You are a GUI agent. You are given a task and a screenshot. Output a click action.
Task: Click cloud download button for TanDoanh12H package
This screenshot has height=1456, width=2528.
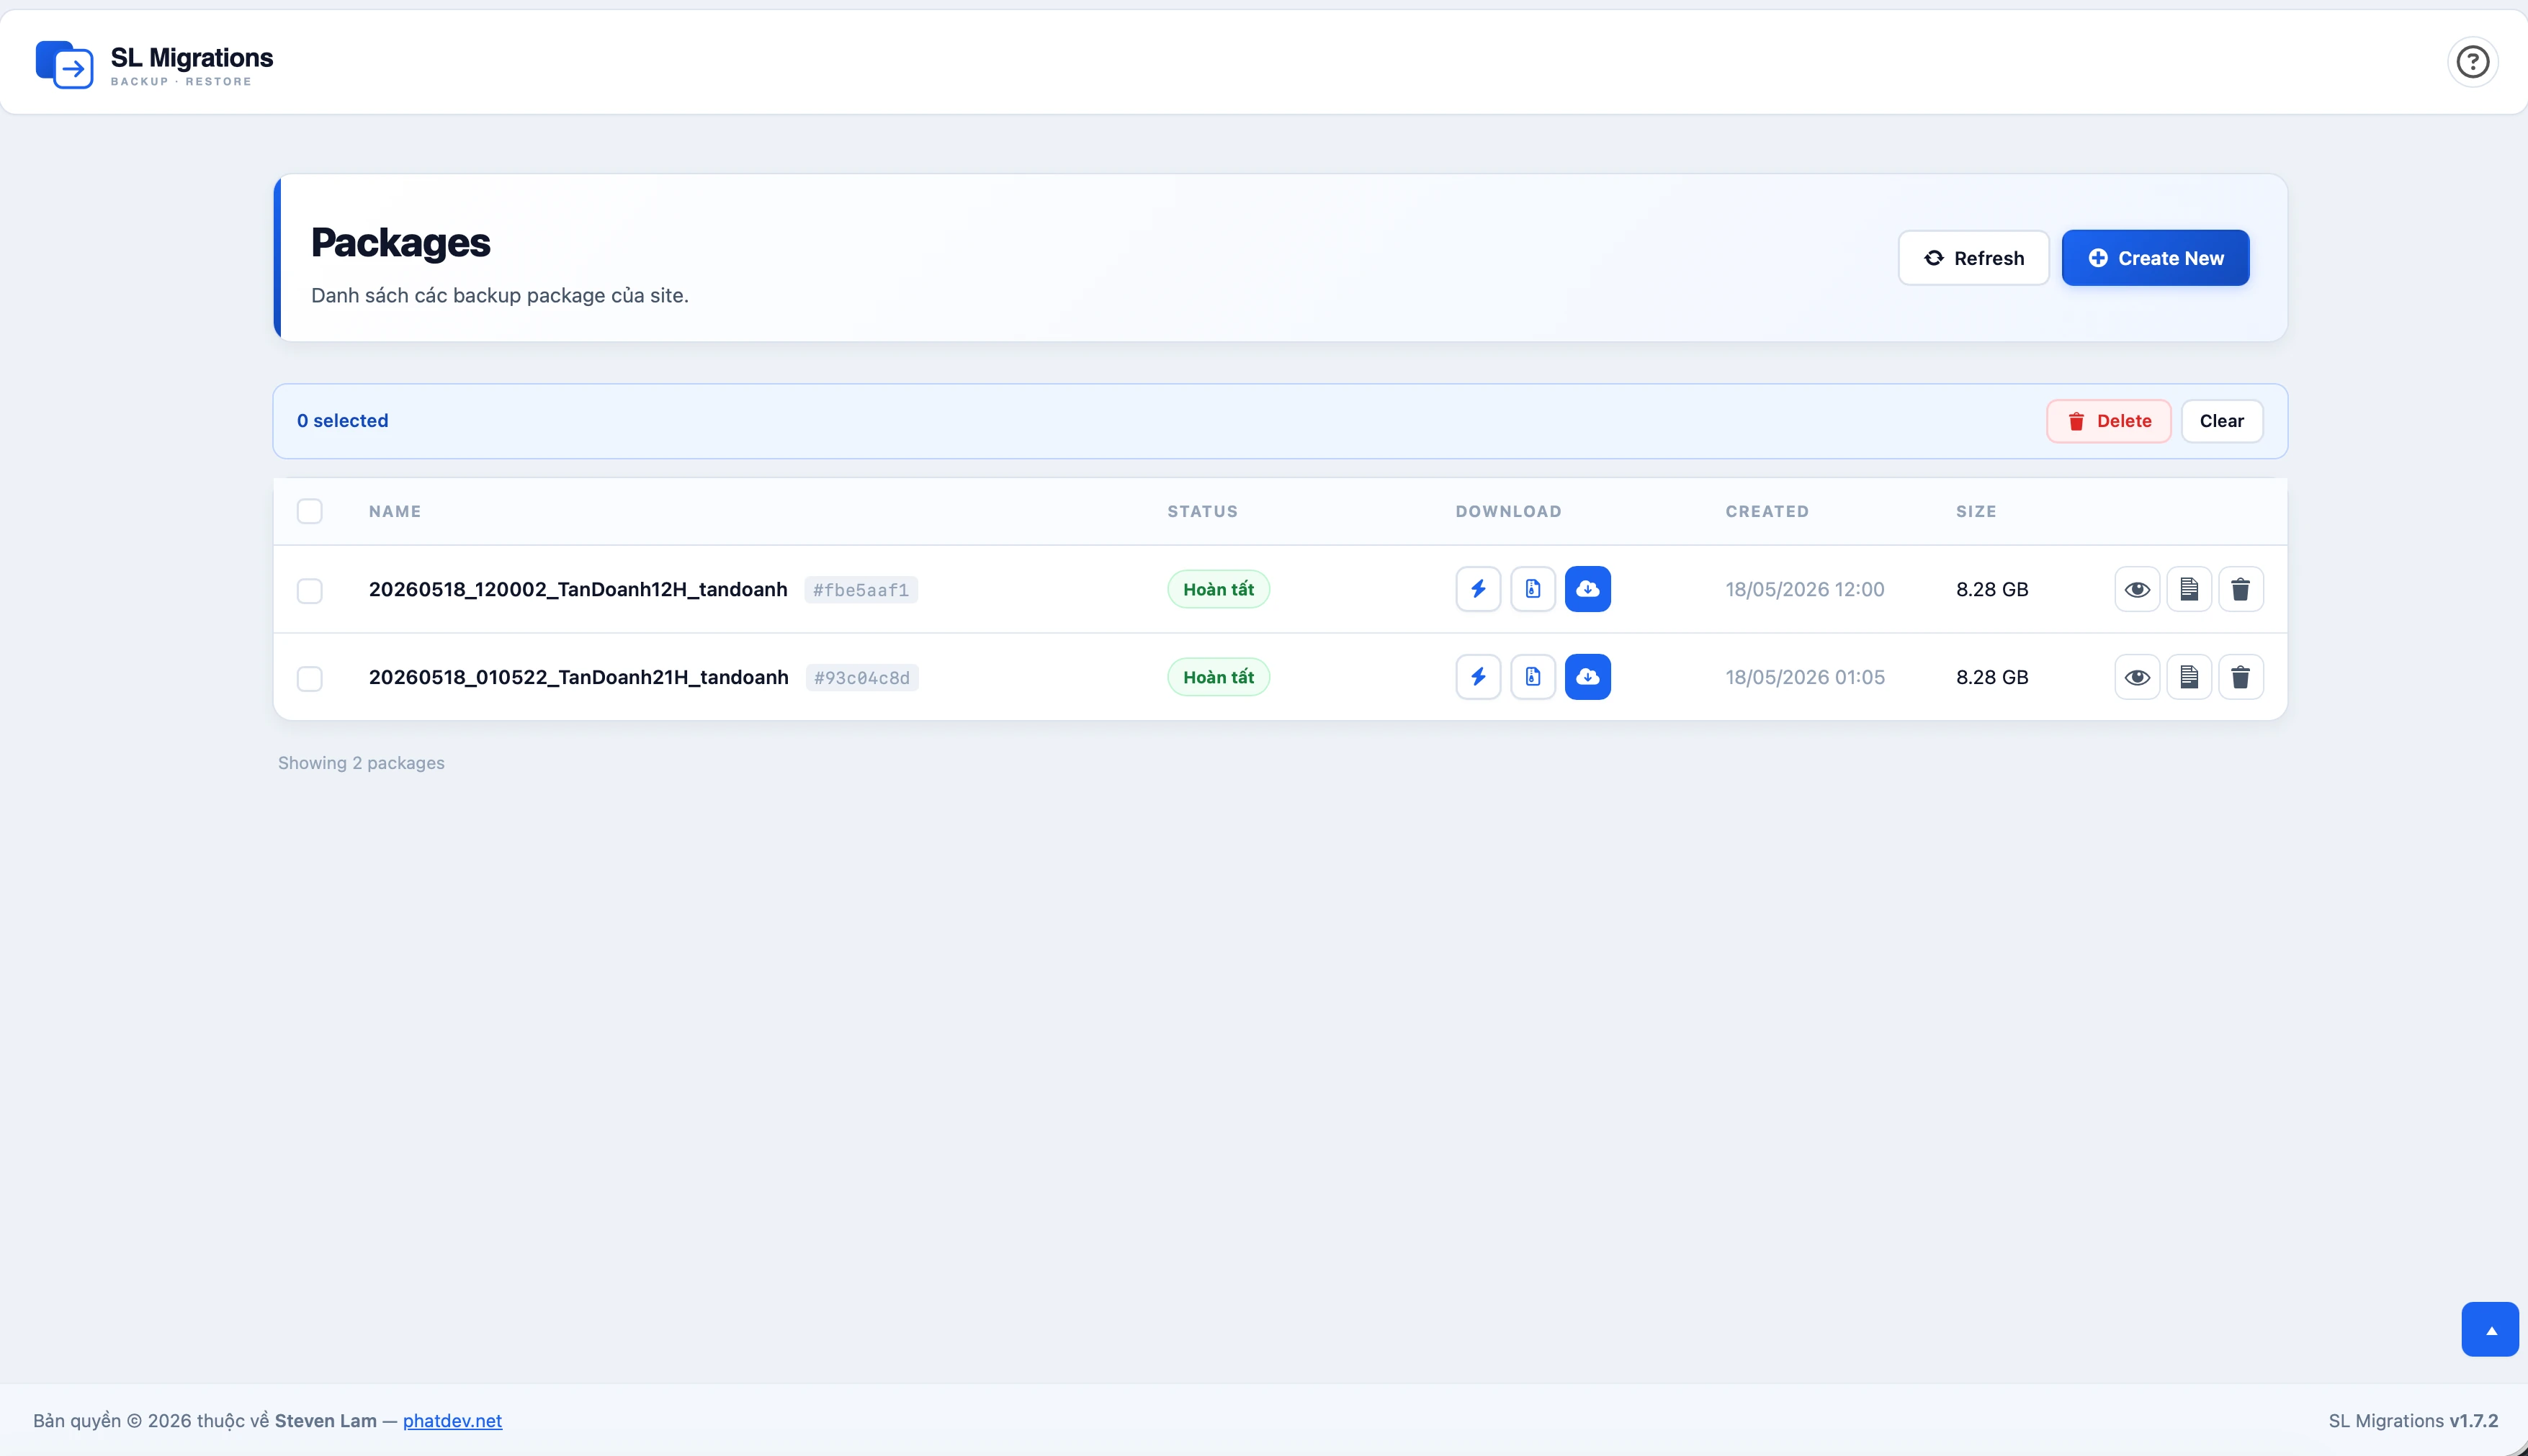coord(1587,589)
